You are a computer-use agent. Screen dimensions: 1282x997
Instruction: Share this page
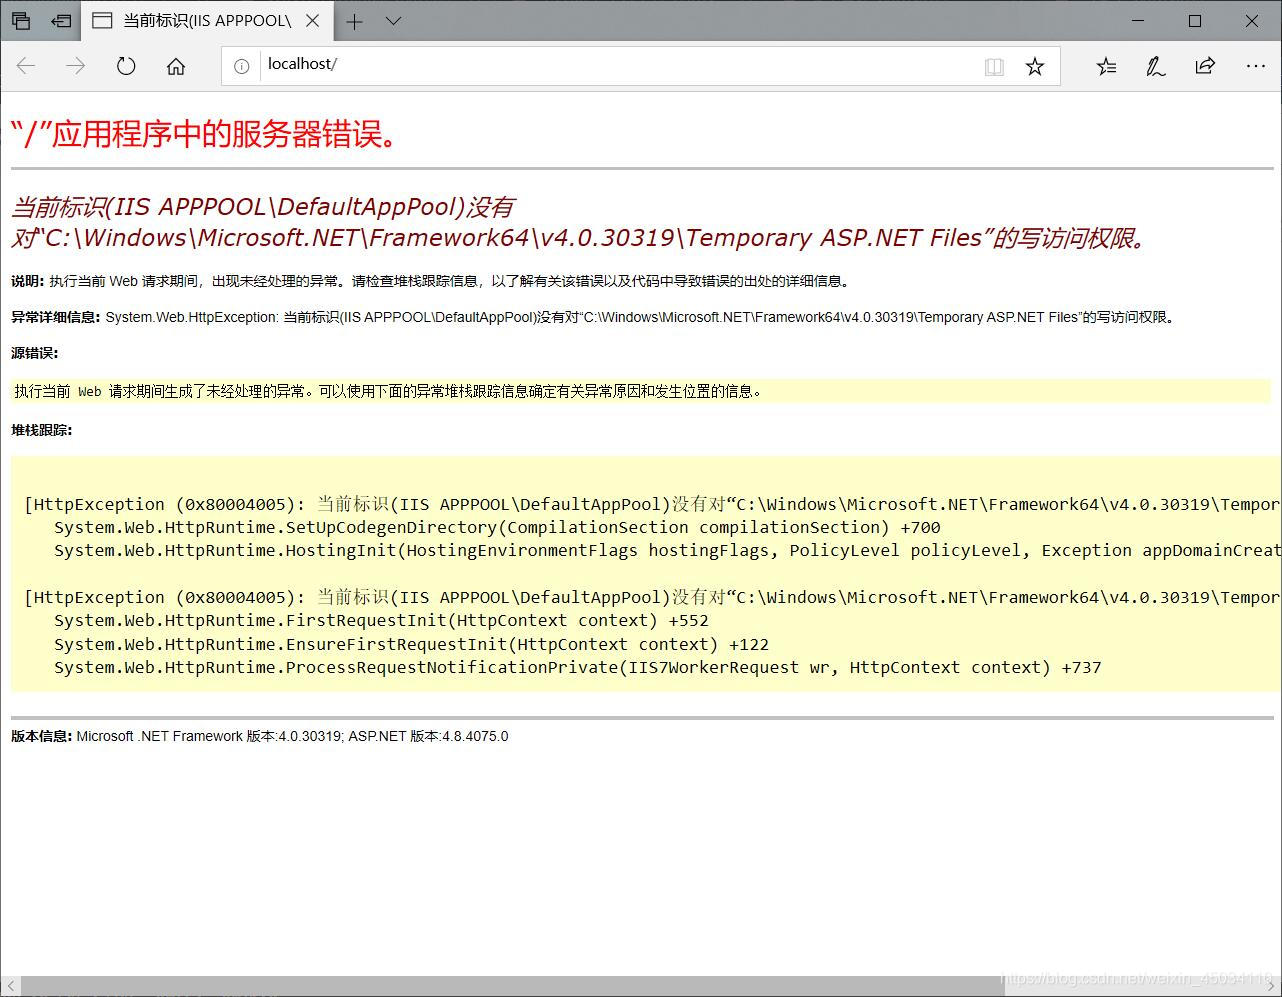tap(1205, 66)
